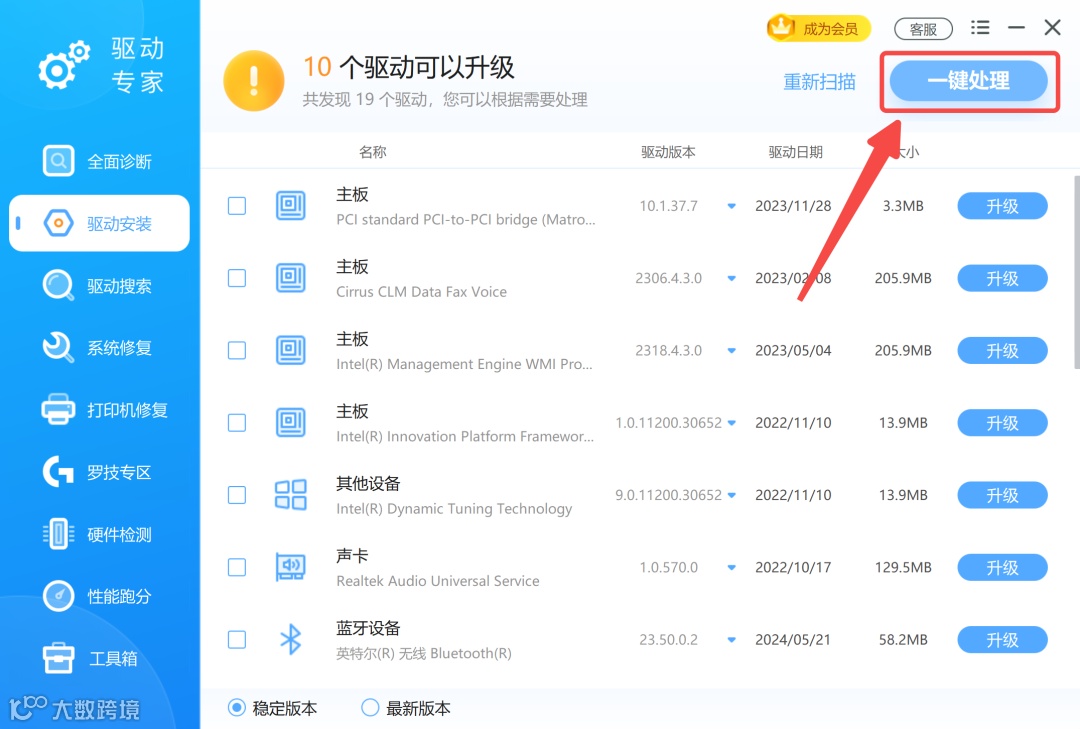
Task: Click the 成为会员 button
Action: tap(819, 28)
